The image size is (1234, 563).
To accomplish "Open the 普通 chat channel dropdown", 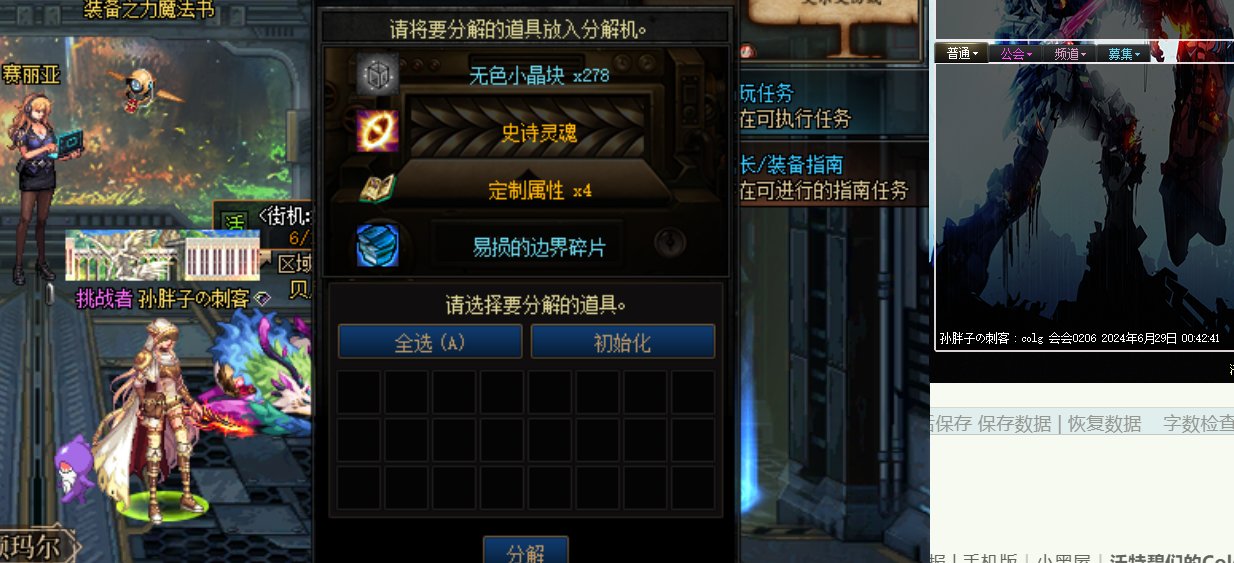I will tap(962, 53).
